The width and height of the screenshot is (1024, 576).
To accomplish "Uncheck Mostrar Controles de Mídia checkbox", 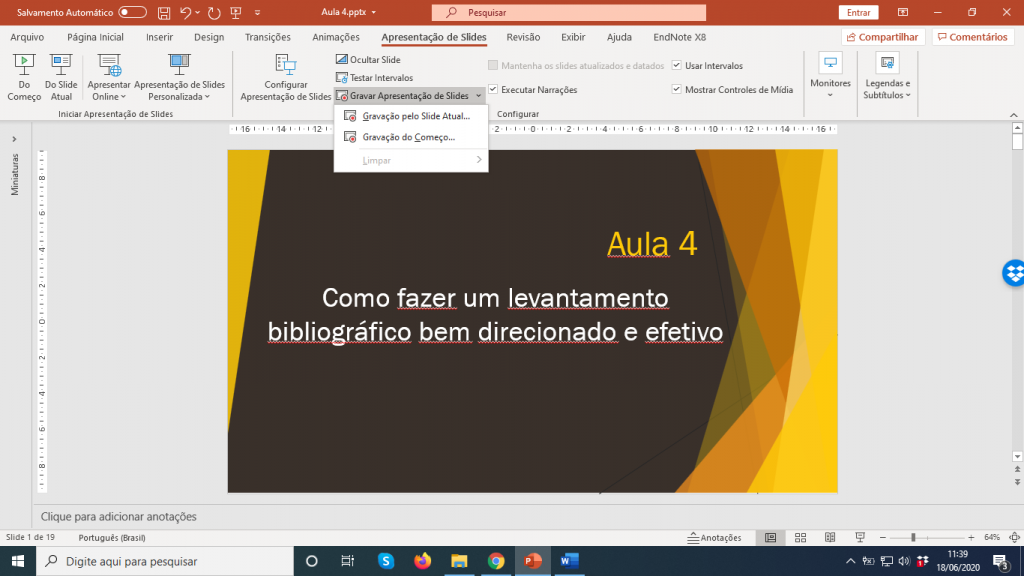I will (x=677, y=89).
